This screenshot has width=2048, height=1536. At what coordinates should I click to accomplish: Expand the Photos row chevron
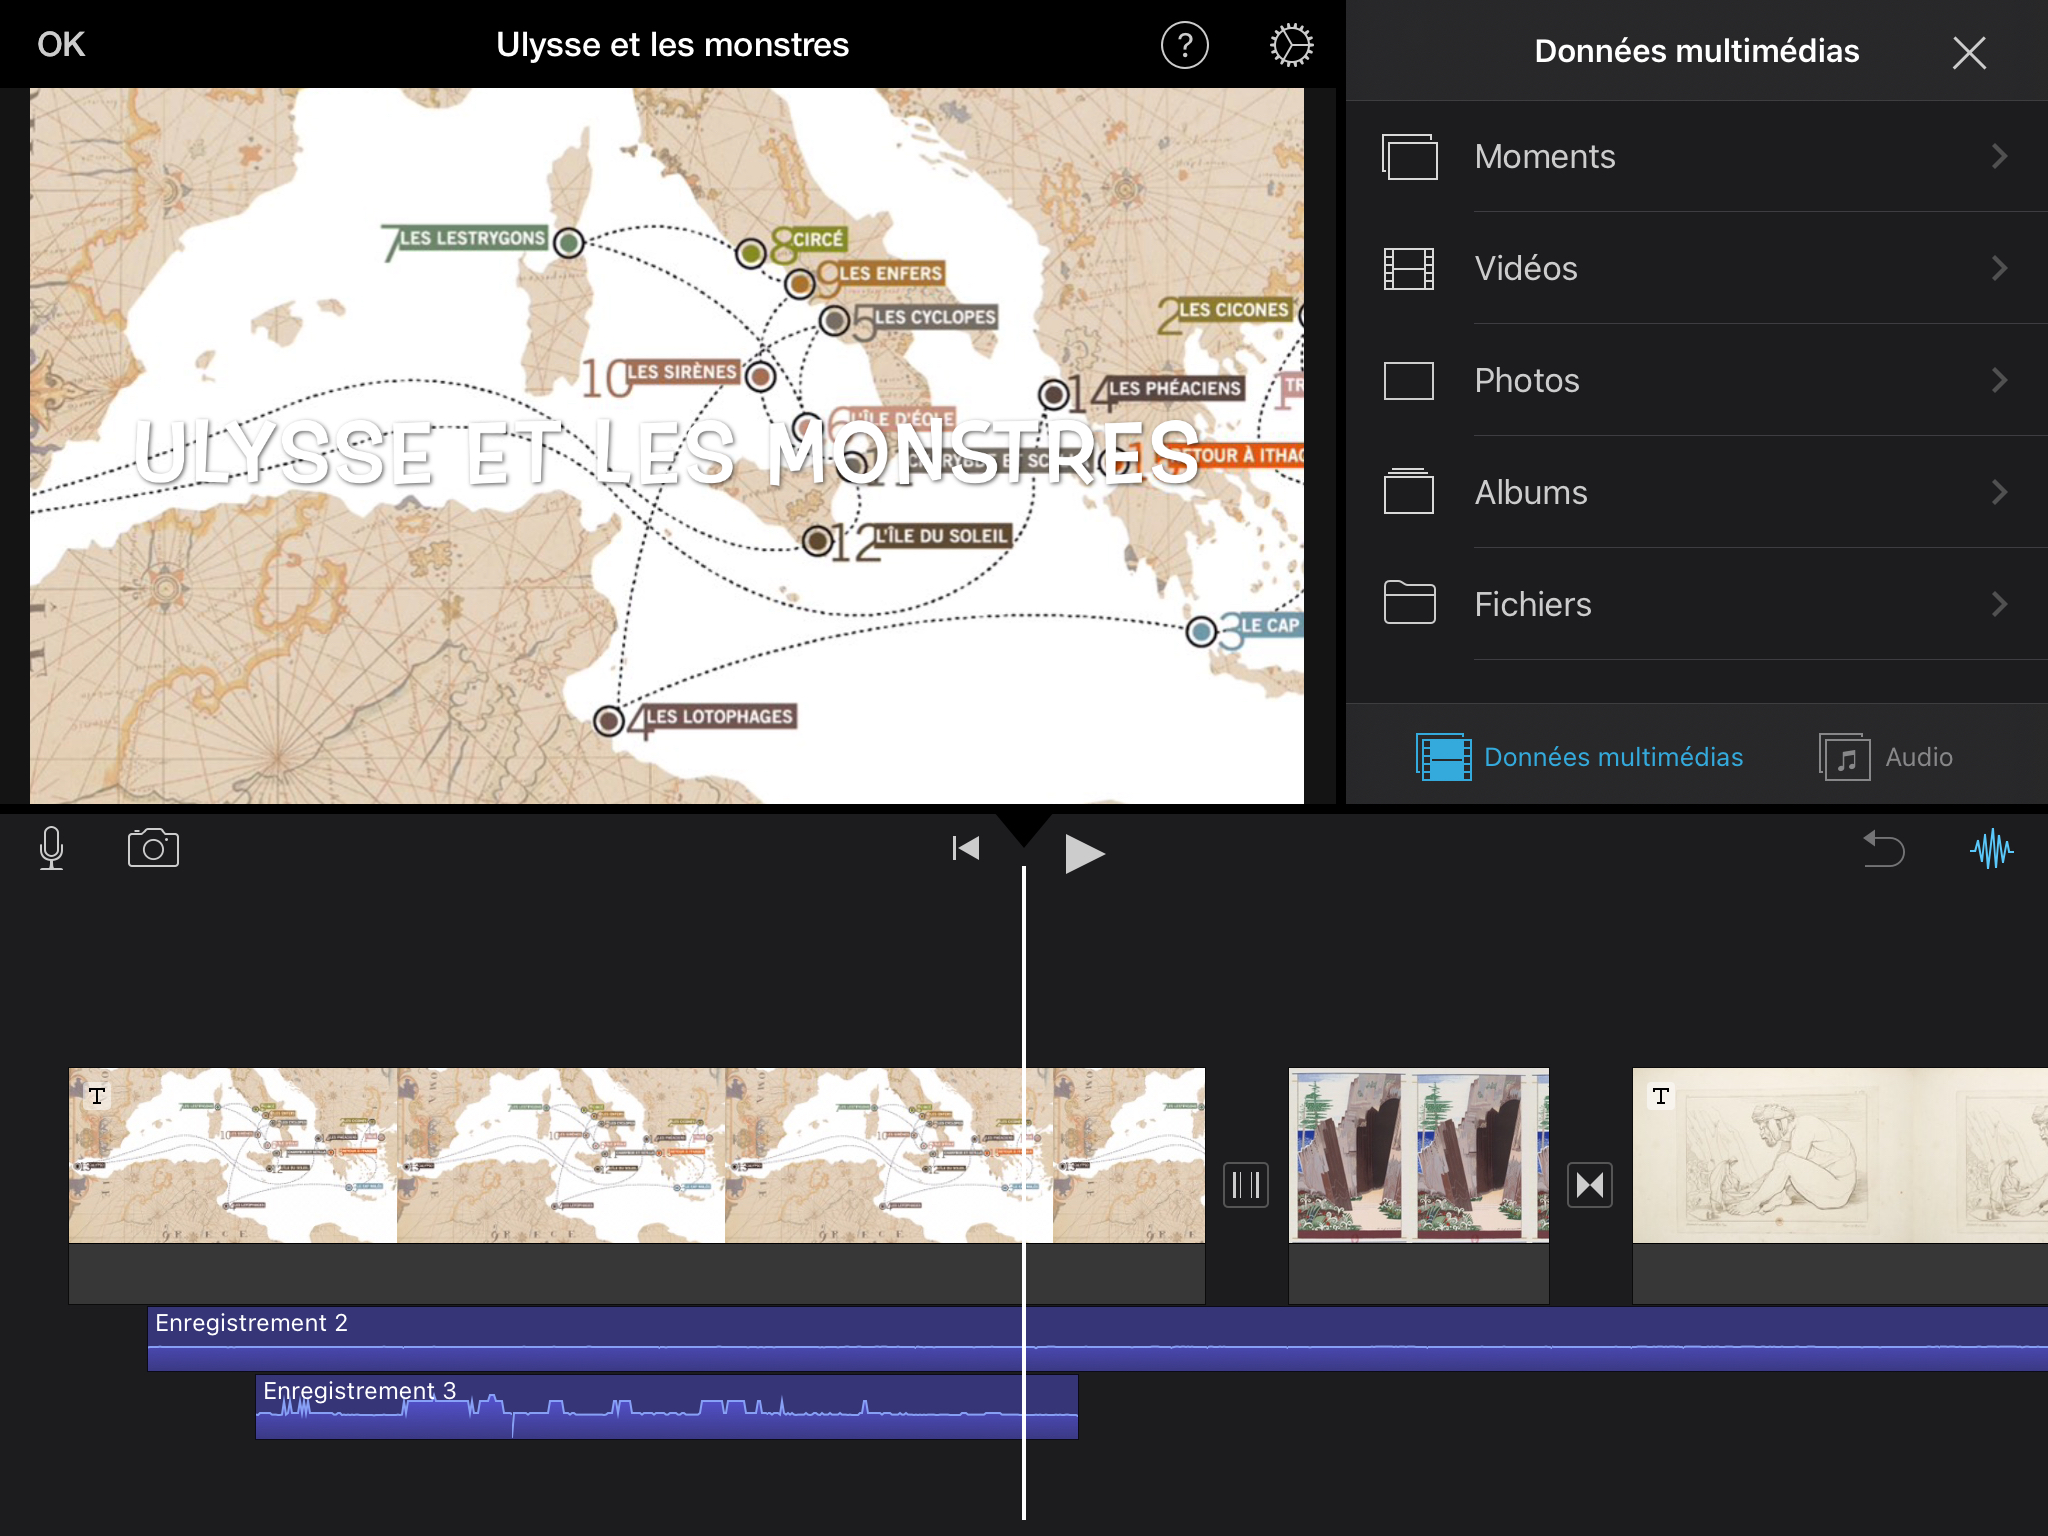point(1999,380)
